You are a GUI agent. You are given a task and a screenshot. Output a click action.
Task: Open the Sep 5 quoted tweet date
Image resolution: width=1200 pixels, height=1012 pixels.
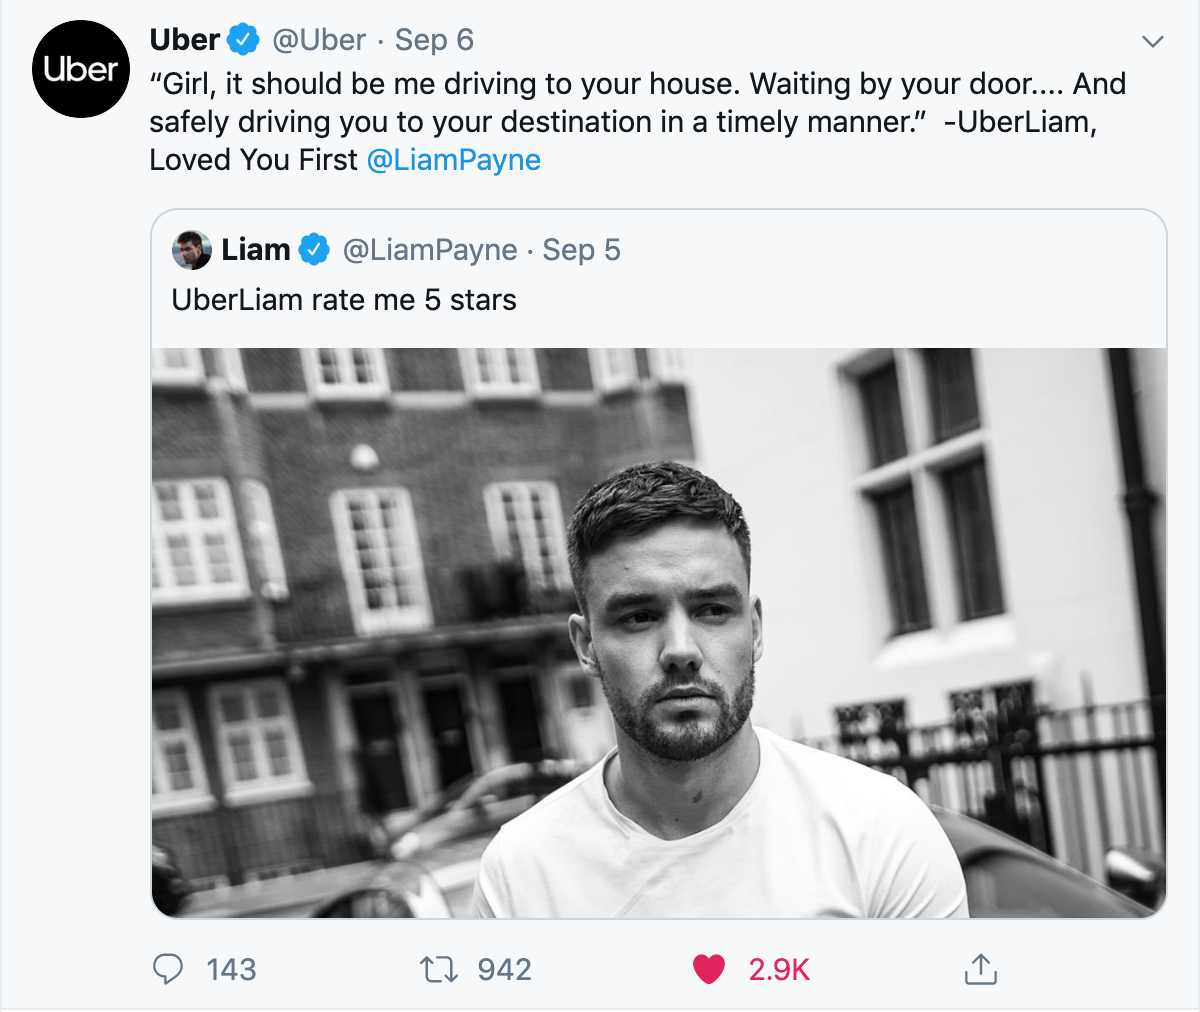581,250
